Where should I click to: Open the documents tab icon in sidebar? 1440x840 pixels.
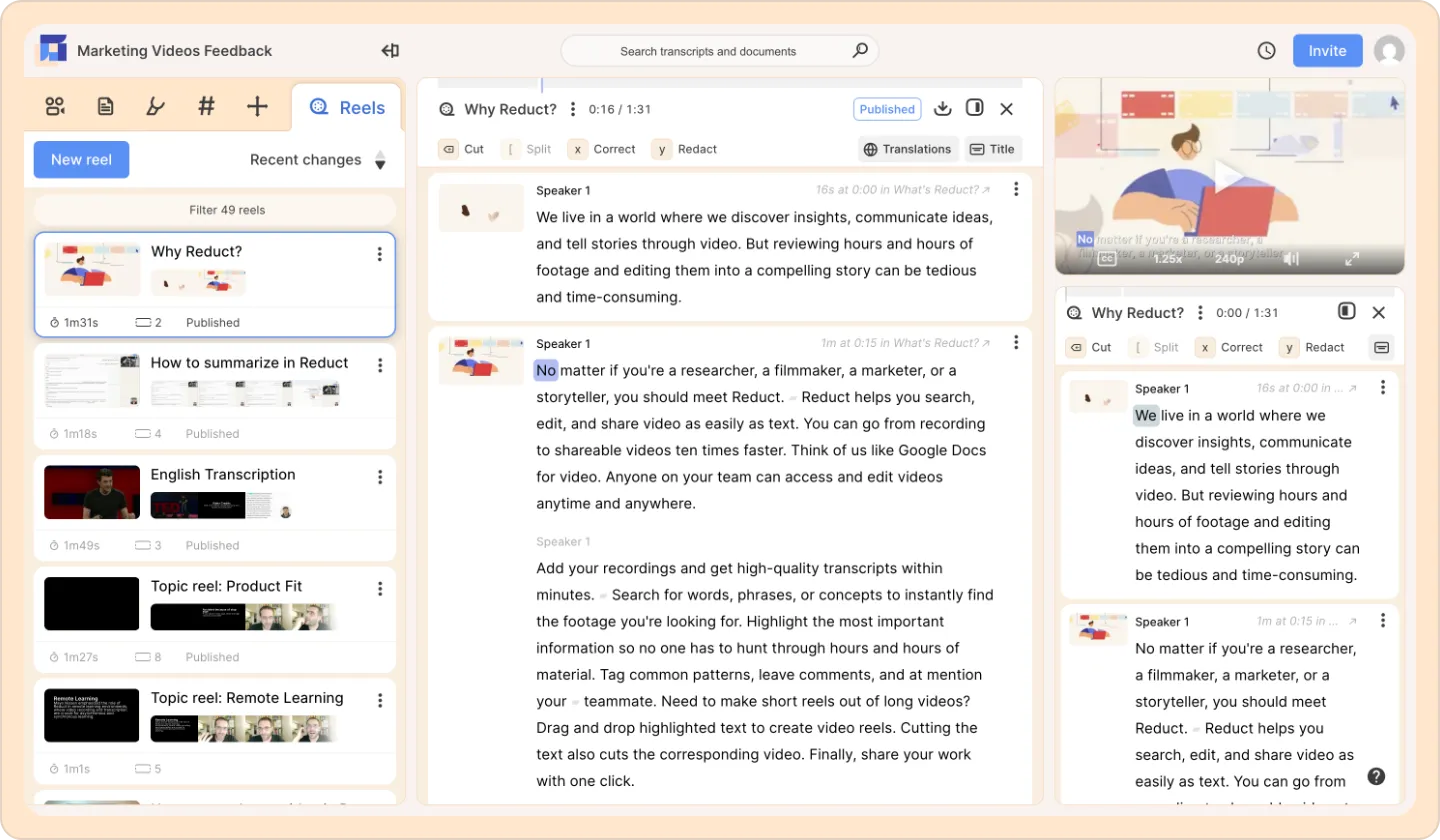(105, 106)
